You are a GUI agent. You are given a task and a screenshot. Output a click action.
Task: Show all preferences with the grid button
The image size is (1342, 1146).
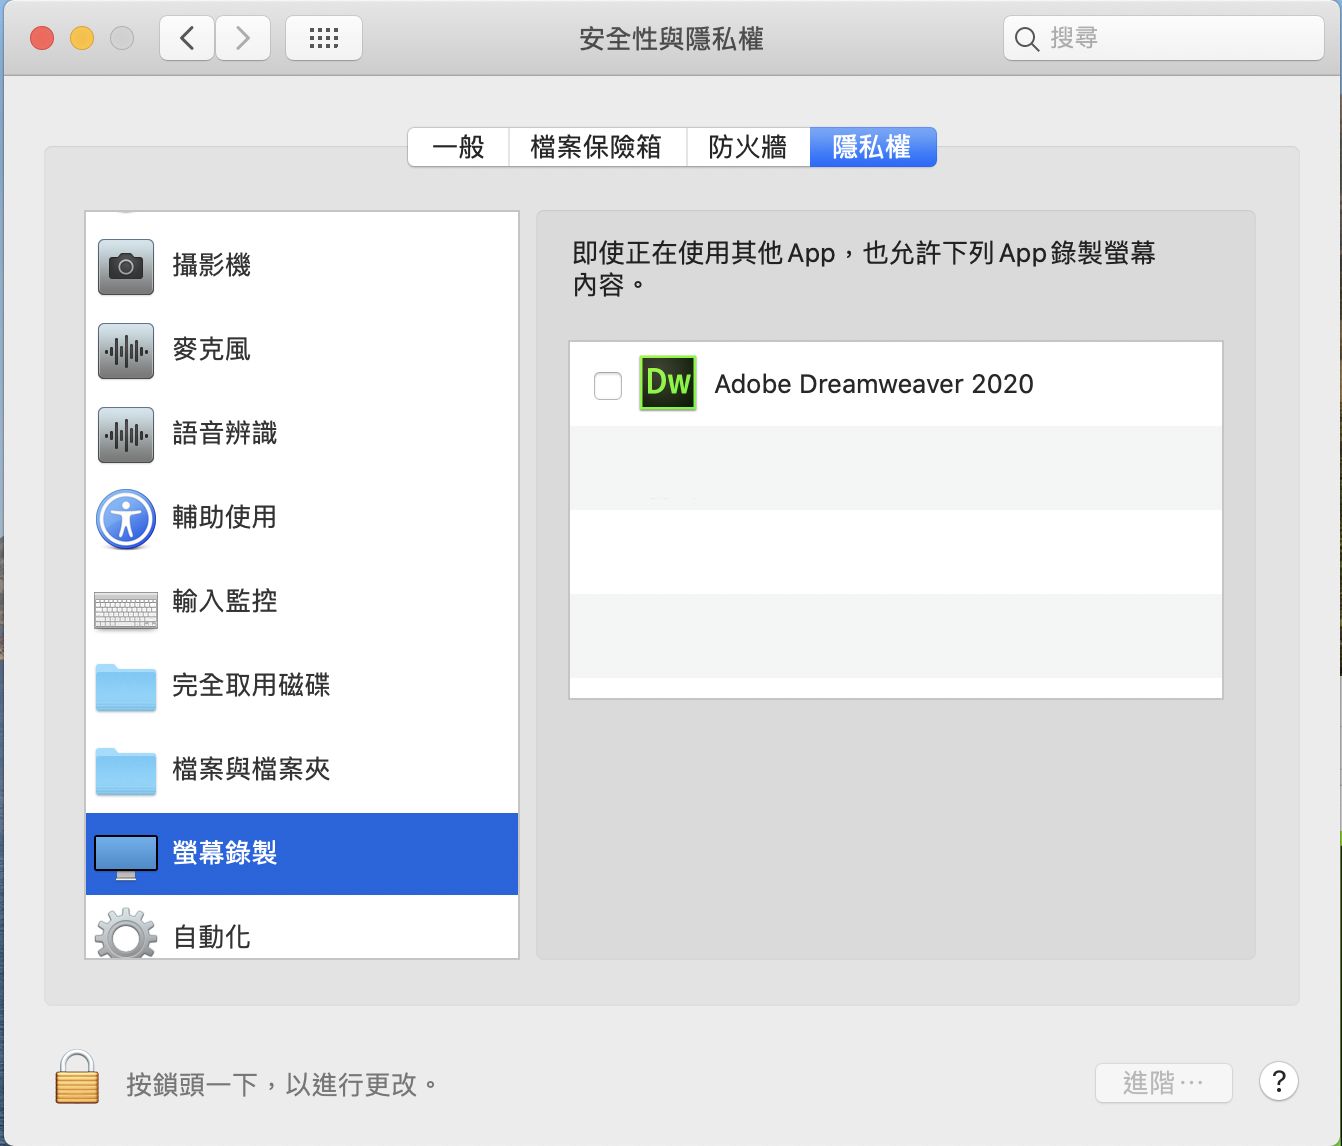pos(324,39)
